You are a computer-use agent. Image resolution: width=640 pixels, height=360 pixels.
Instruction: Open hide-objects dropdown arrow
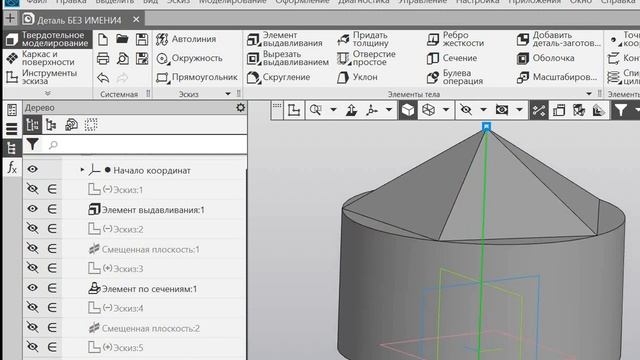pyautogui.click(x=483, y=110)
